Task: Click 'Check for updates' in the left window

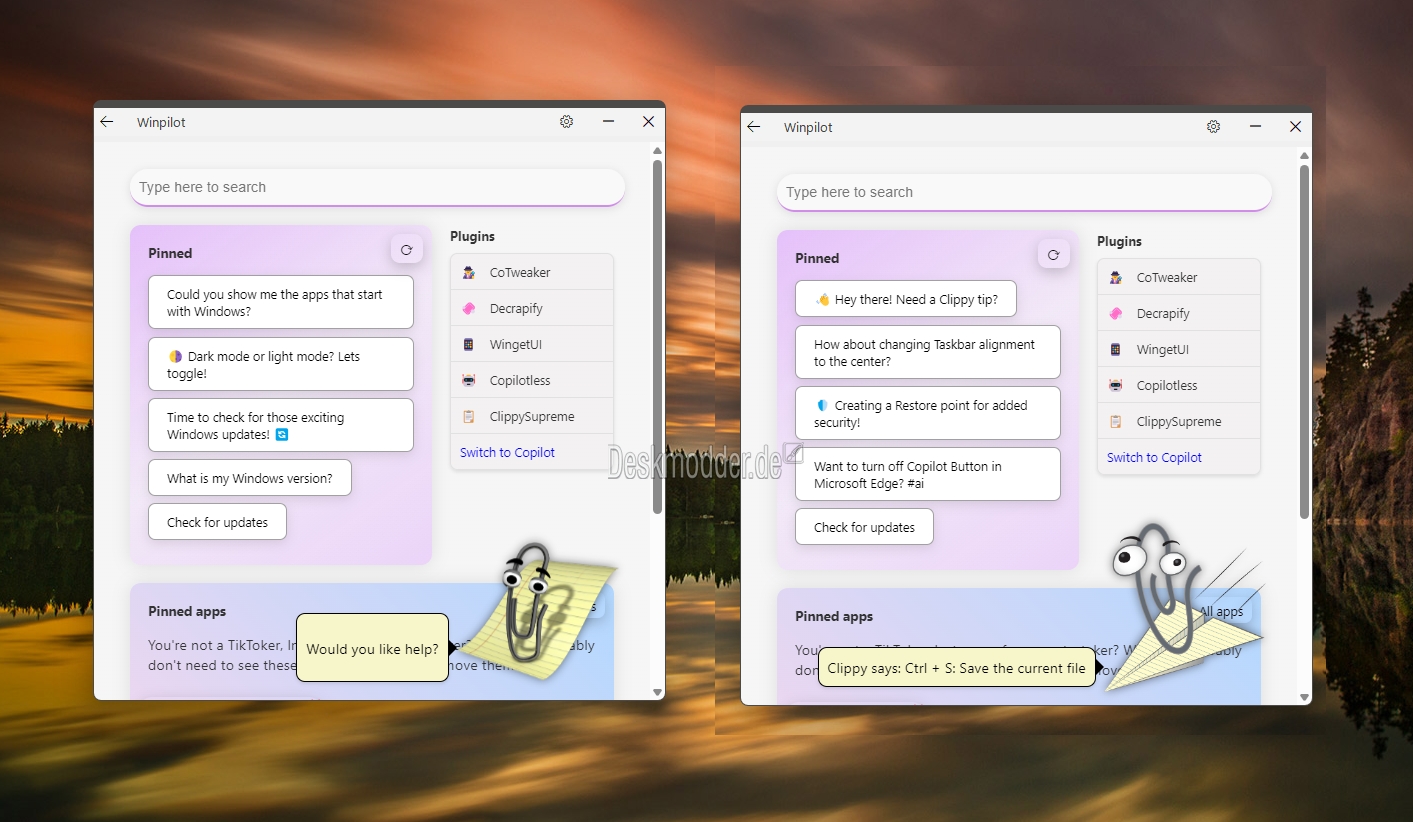Action: 218,522
